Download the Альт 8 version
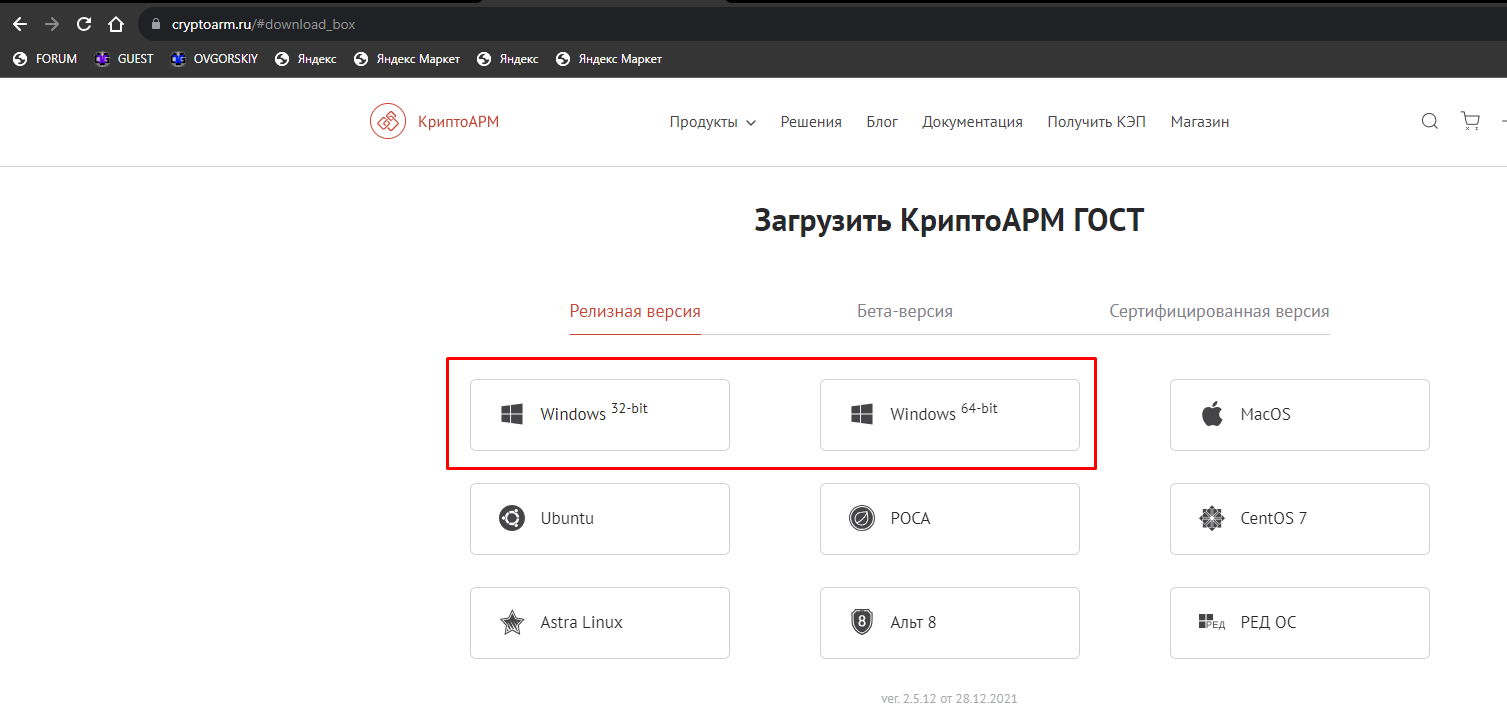This screenshot has width=1507, height=710. [950, 622]
